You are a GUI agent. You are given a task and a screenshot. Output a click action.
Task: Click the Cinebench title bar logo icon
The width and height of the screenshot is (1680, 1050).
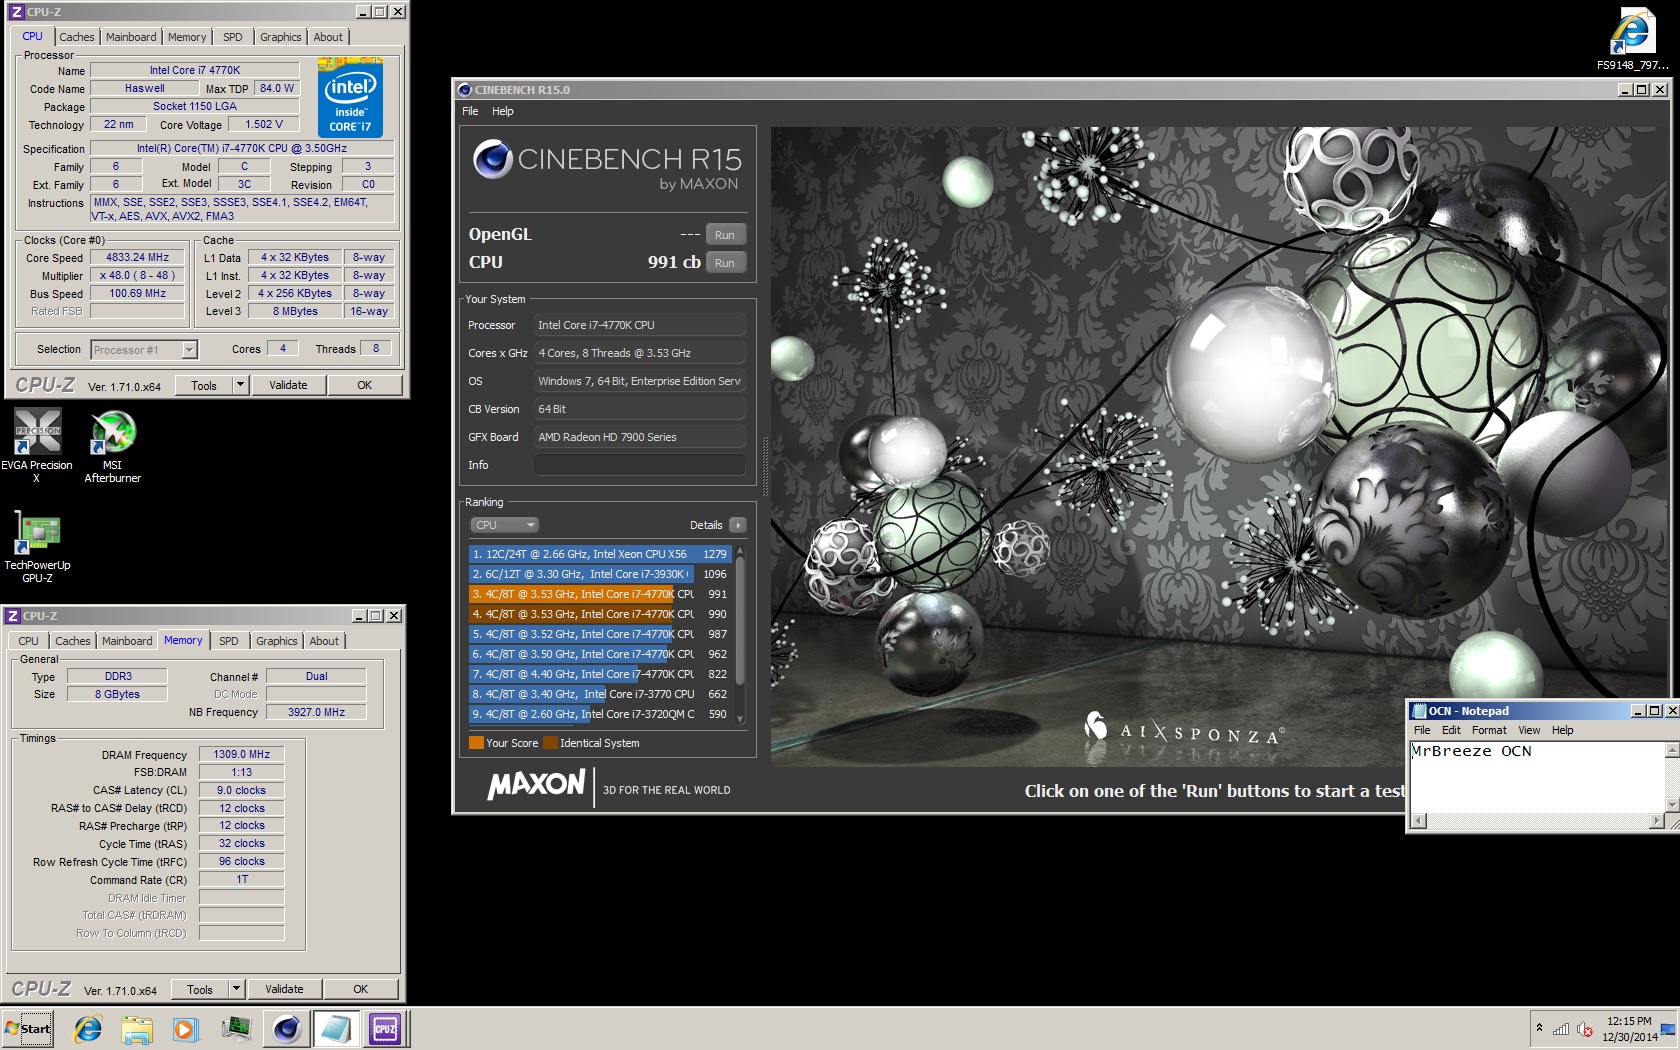(x=465, y=90)
